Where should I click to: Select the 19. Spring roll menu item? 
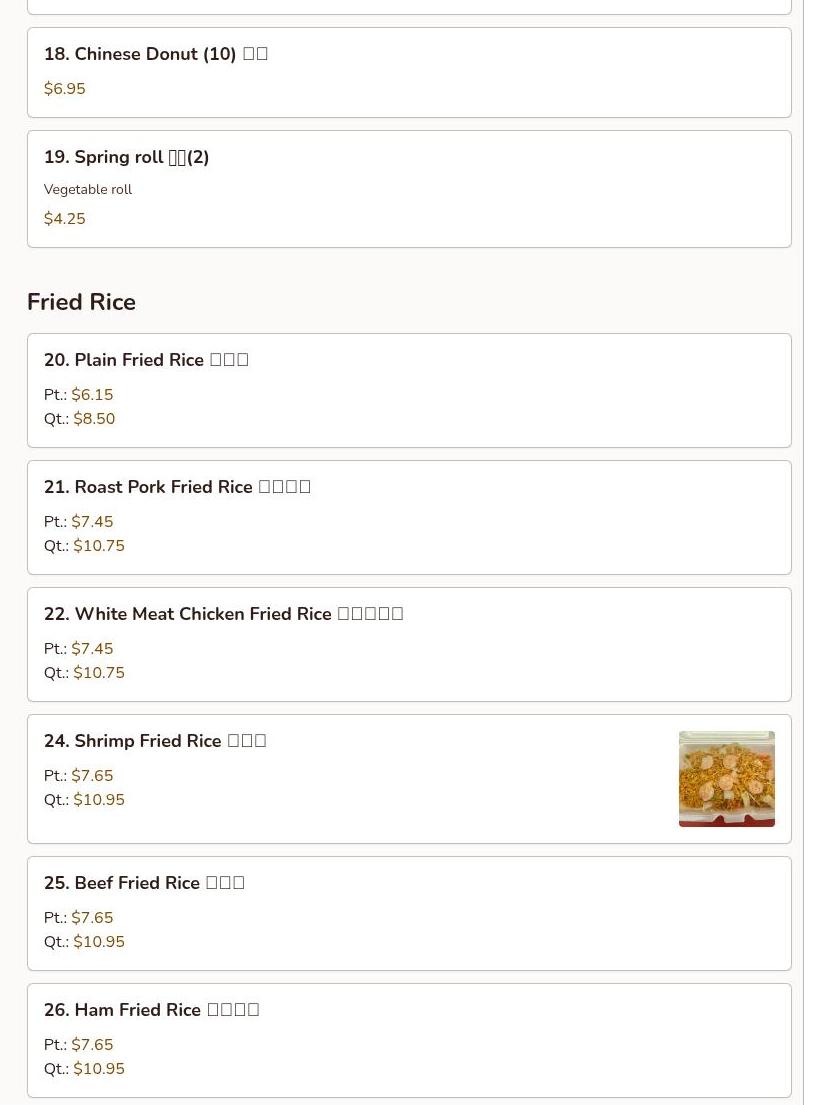[x=126, y=157]
